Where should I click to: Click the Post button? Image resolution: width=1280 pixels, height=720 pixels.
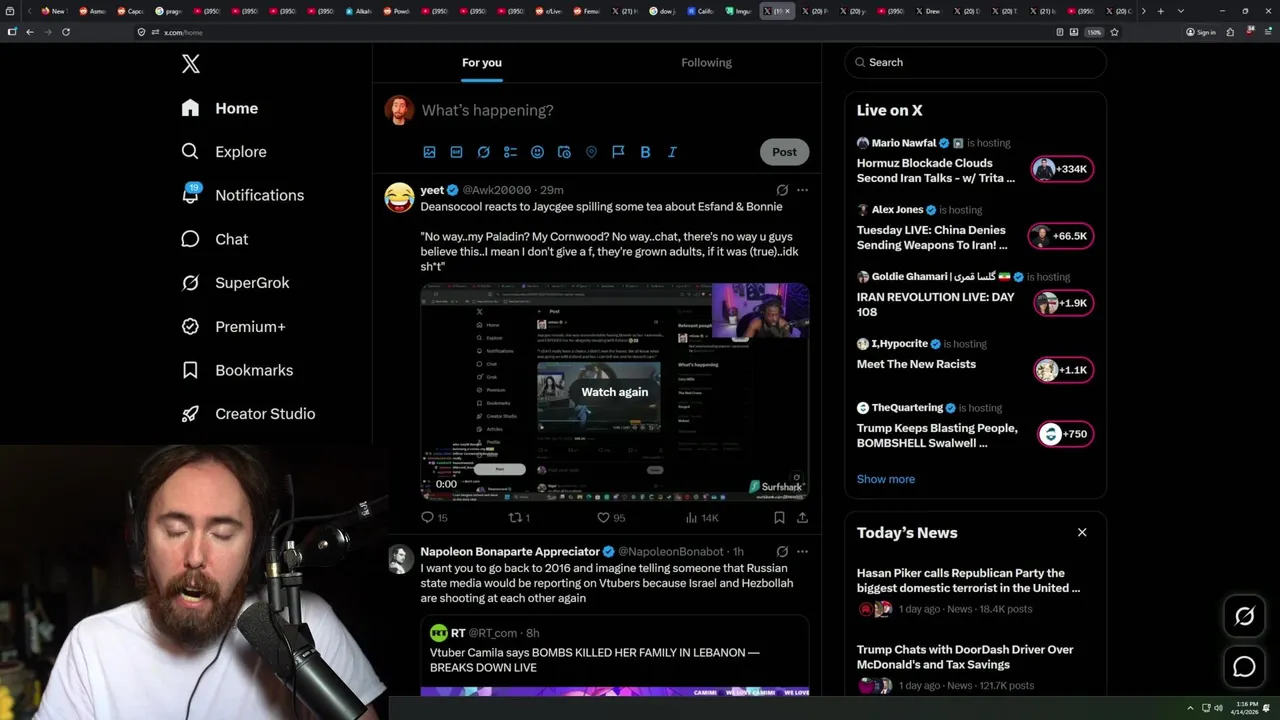click(x=784, y=152)
